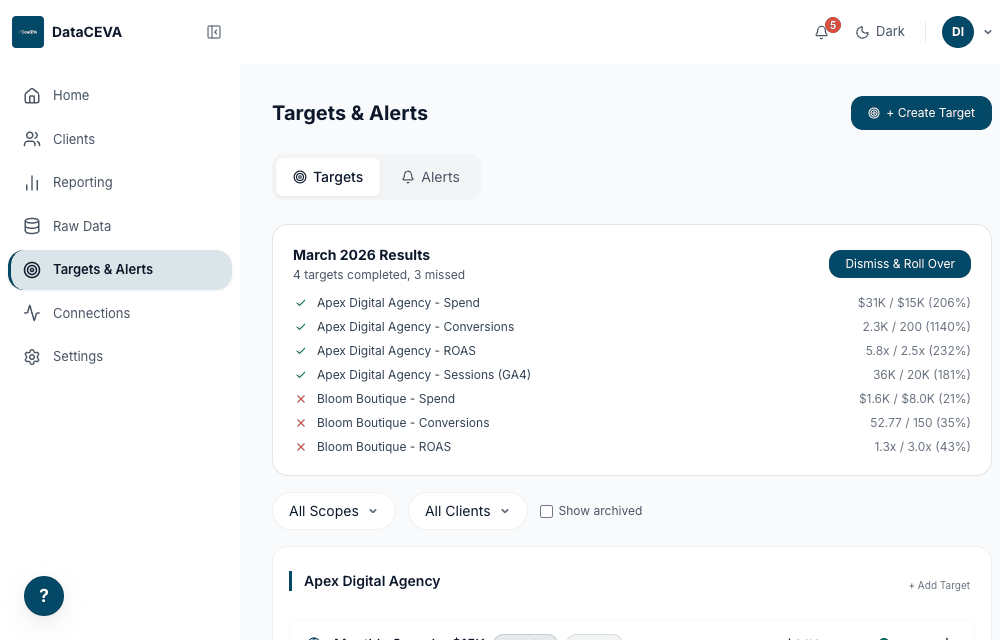Select Bloom Boutique - ROAS row
Viewport: 1000px width, 640px height.
click(631, 447)
